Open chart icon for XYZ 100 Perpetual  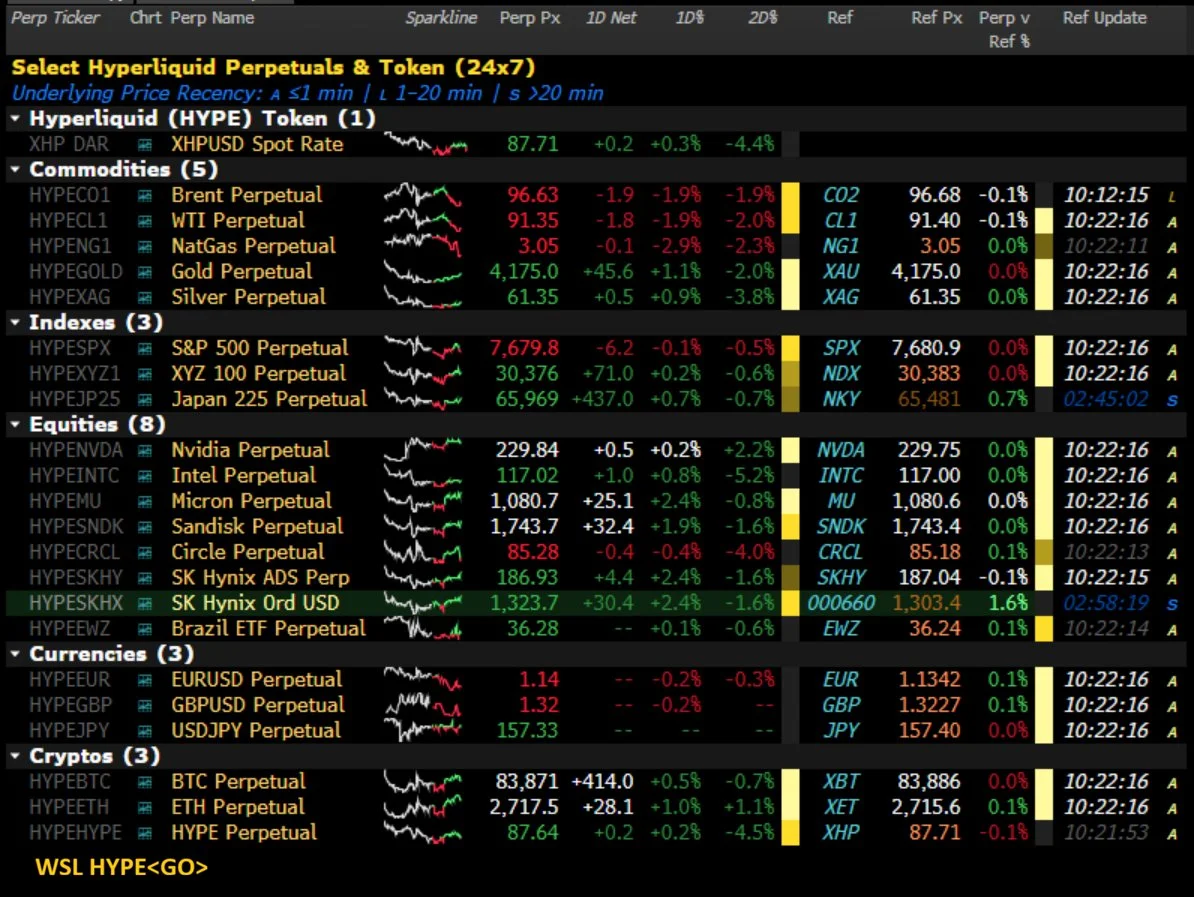145,374
